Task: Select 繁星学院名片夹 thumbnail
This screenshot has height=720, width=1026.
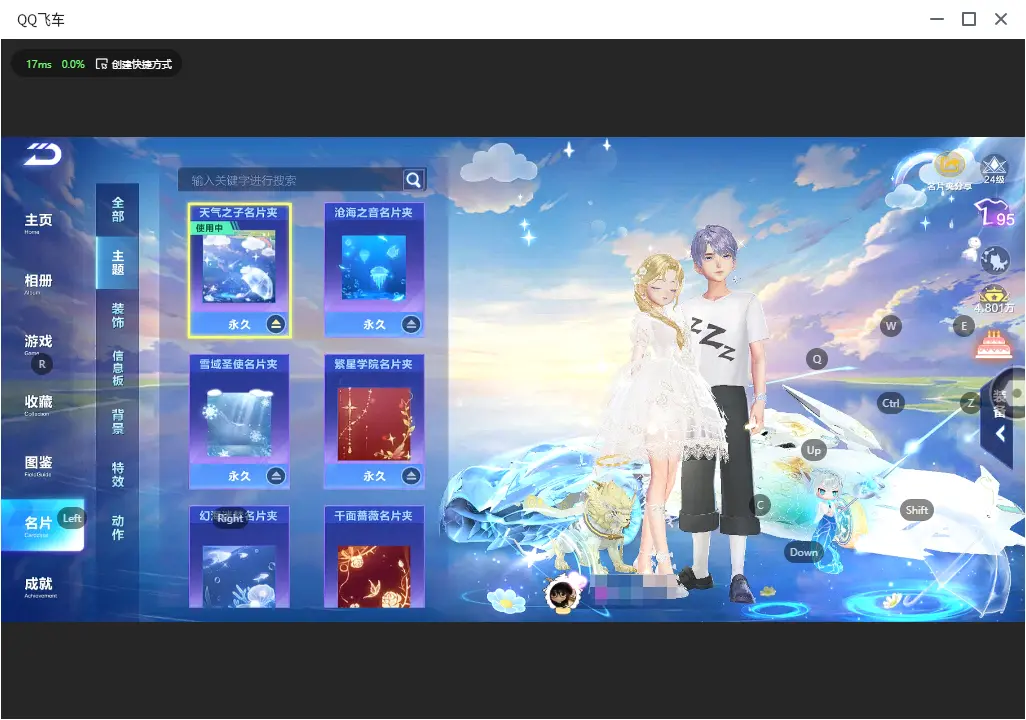Action: tap(374, 422)
